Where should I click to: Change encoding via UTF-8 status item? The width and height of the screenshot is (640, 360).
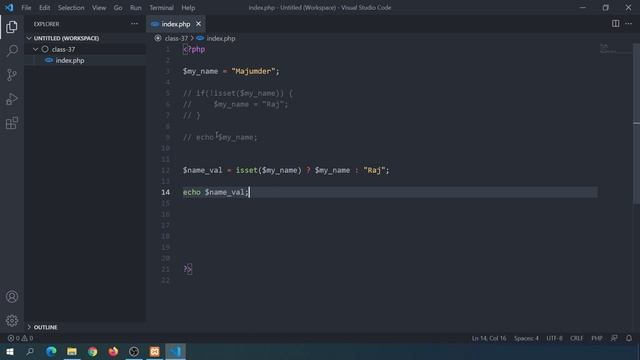pos(554,338)
